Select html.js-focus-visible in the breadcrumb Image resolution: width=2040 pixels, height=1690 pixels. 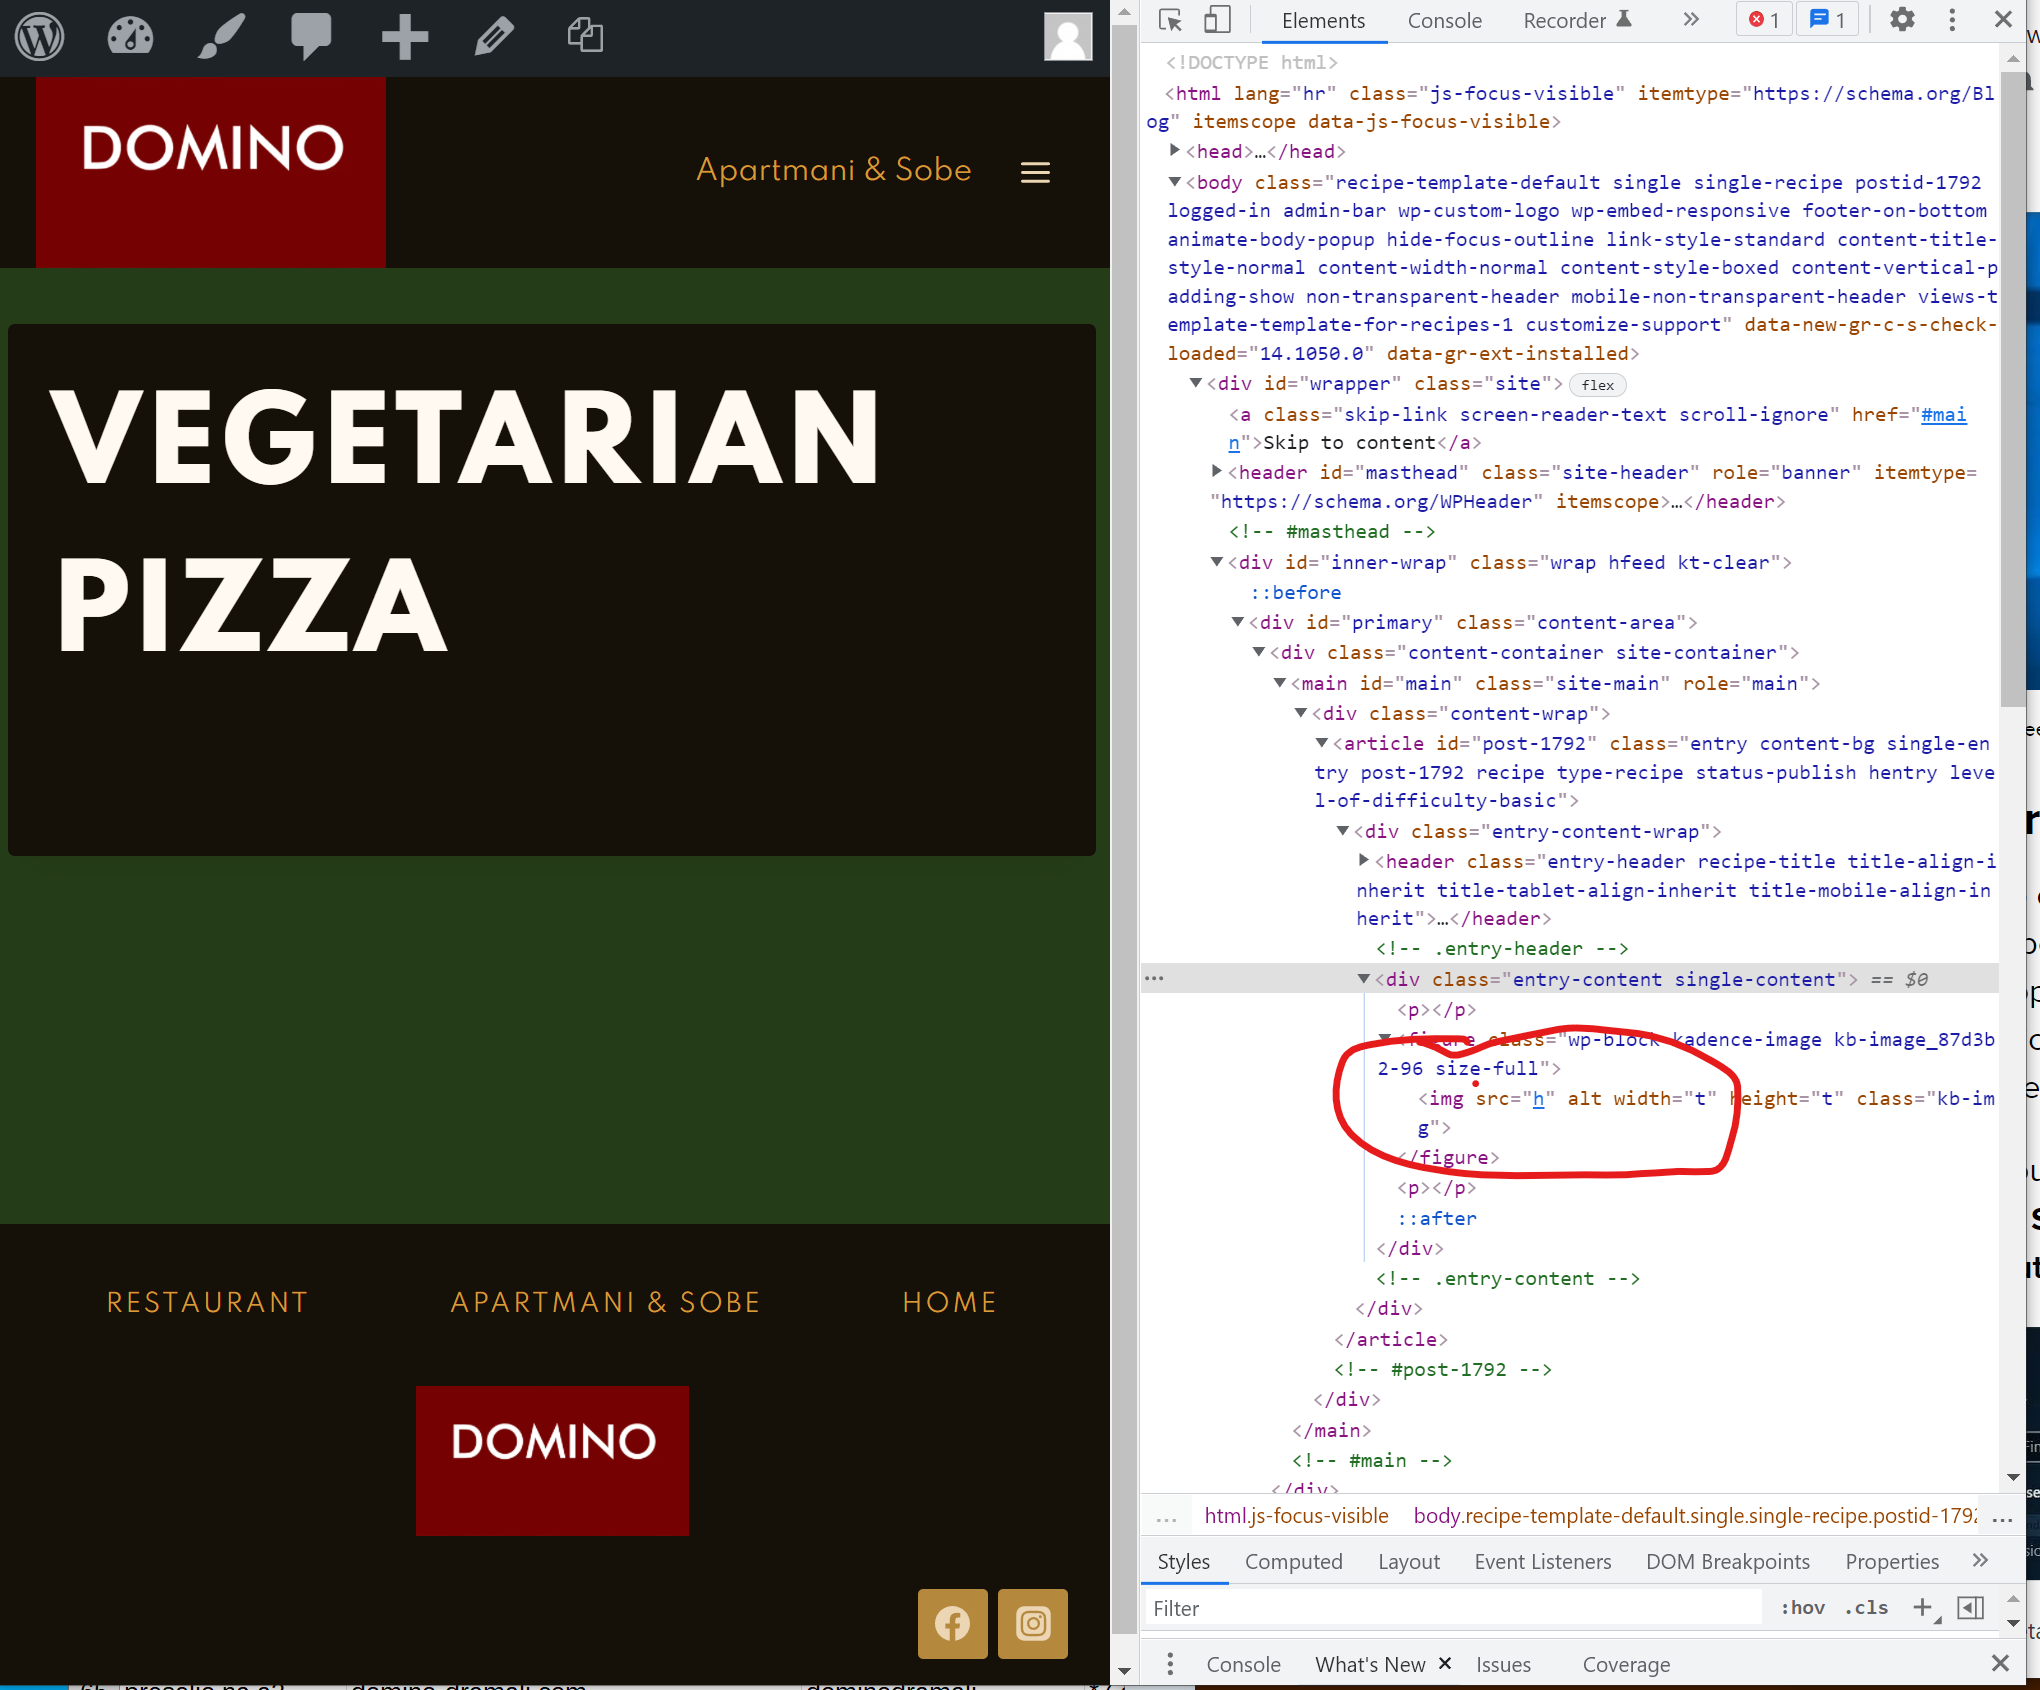(1296, 1515)
